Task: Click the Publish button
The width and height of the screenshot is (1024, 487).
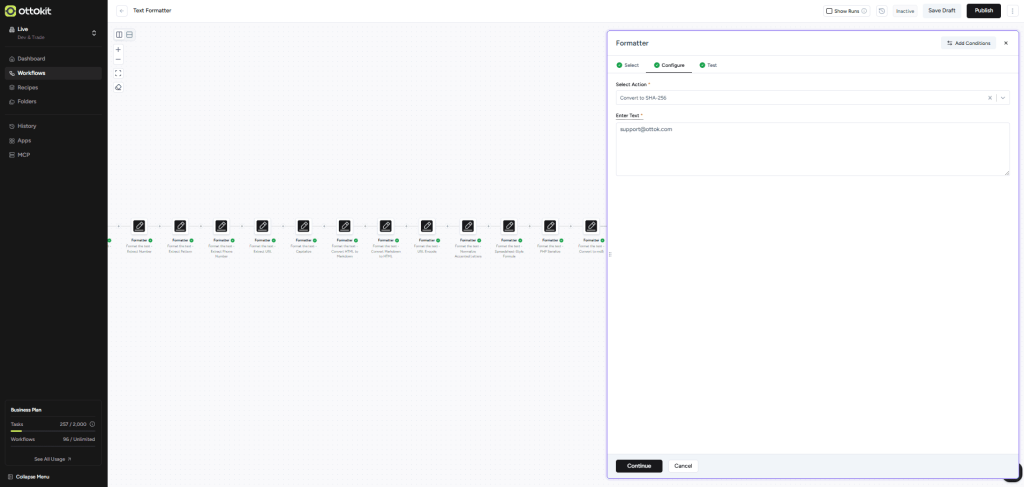Action: (983, 11)
